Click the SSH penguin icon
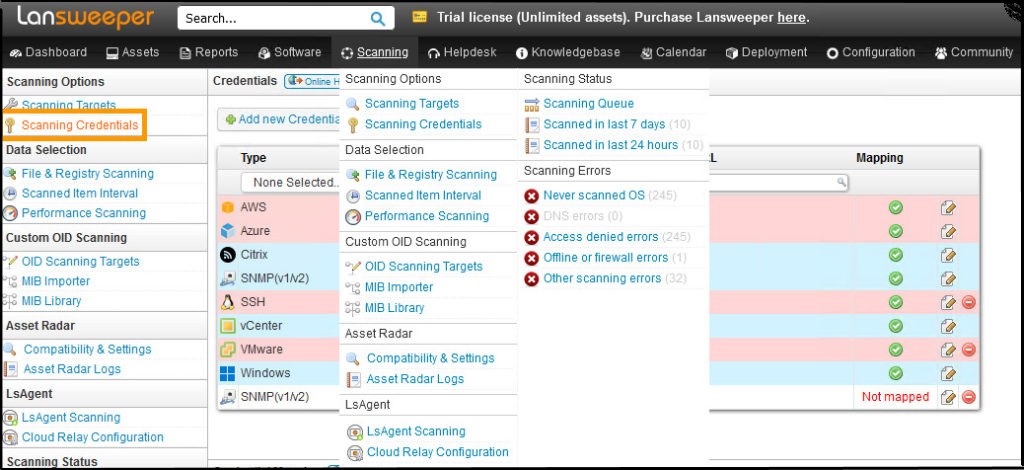Screen dimensions: 1024x470 [227, 302]
